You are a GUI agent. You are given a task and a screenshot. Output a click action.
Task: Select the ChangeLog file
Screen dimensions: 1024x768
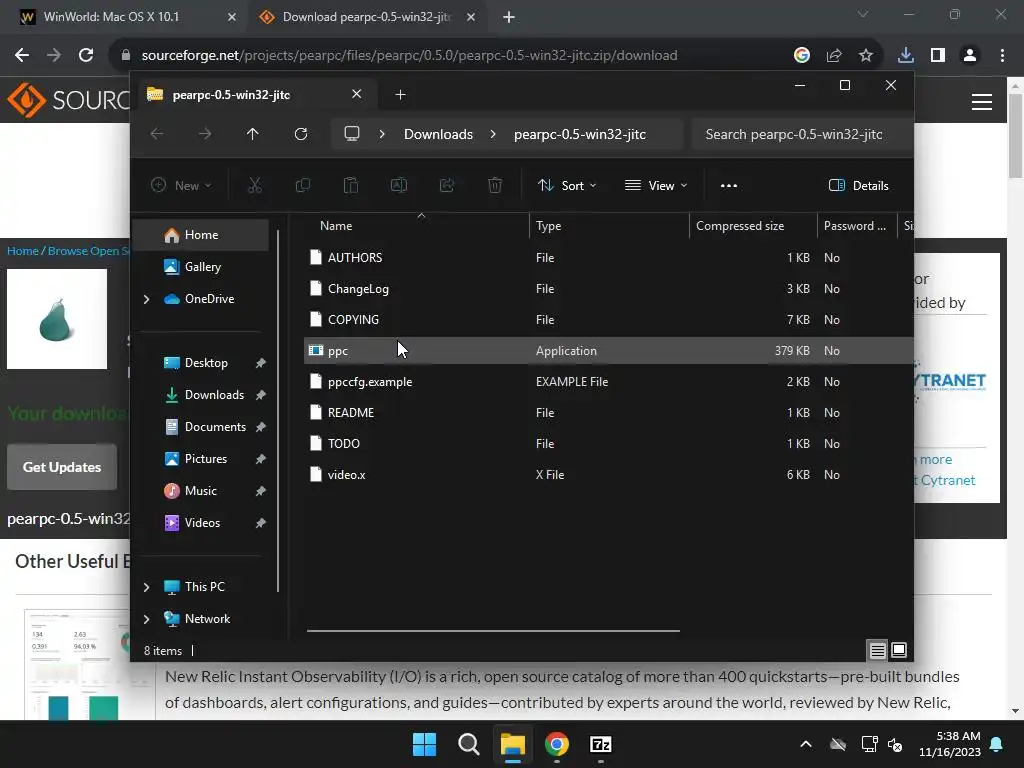click(608, 289)
